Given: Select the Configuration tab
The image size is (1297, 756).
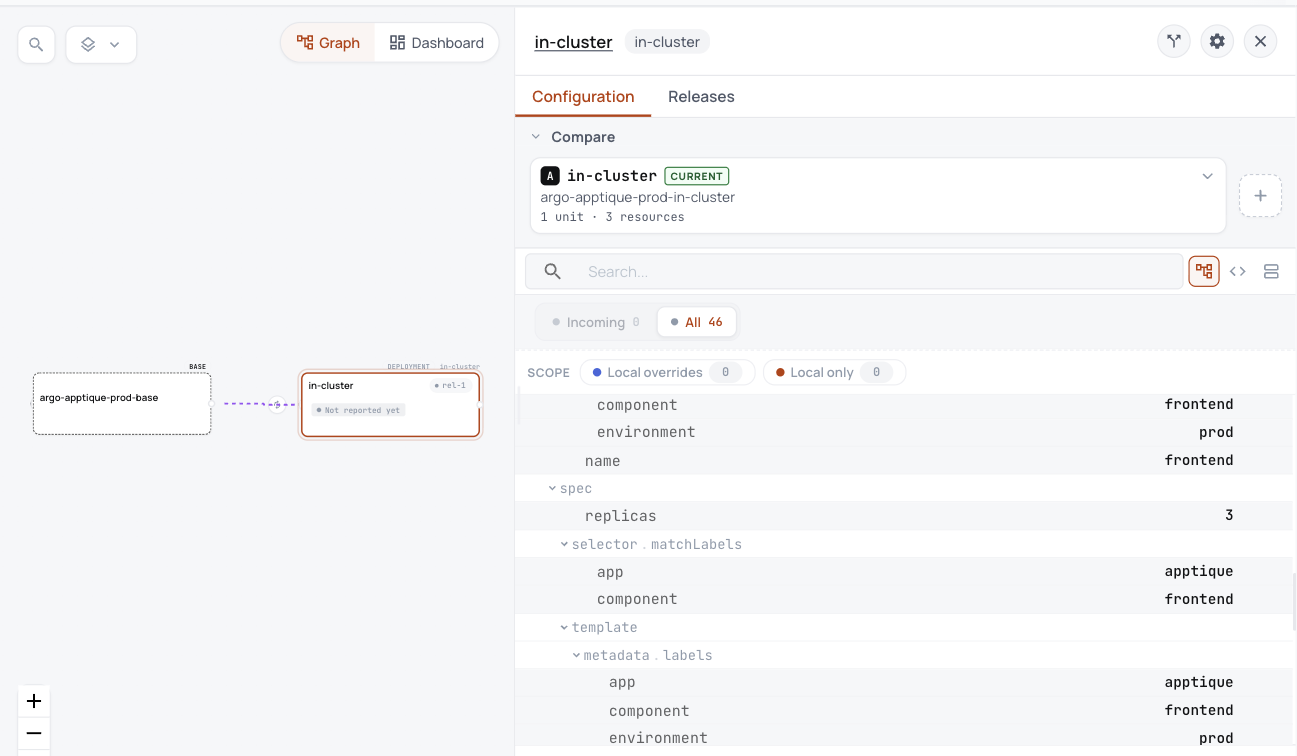Looking at the screenshot, I should click(x=583, y=97).
